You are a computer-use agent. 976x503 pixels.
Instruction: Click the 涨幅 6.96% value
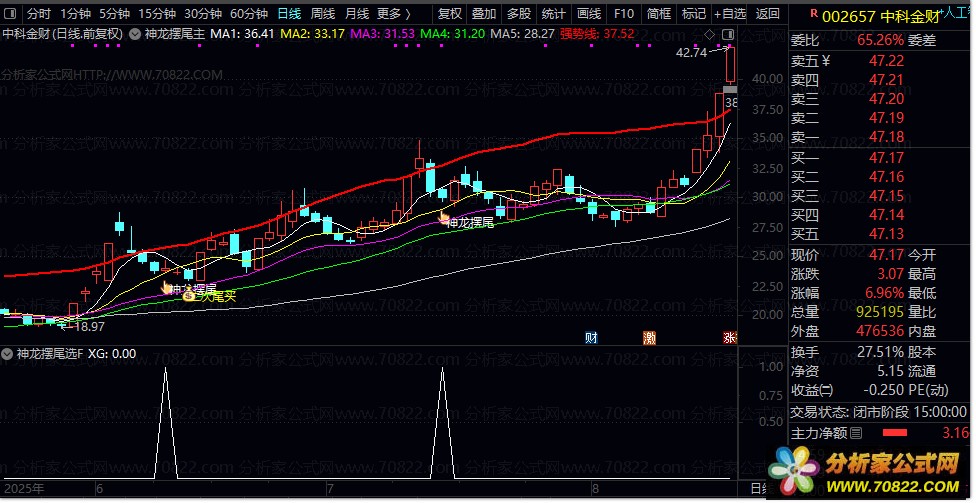pyautogui.click(x=883, y=293)
